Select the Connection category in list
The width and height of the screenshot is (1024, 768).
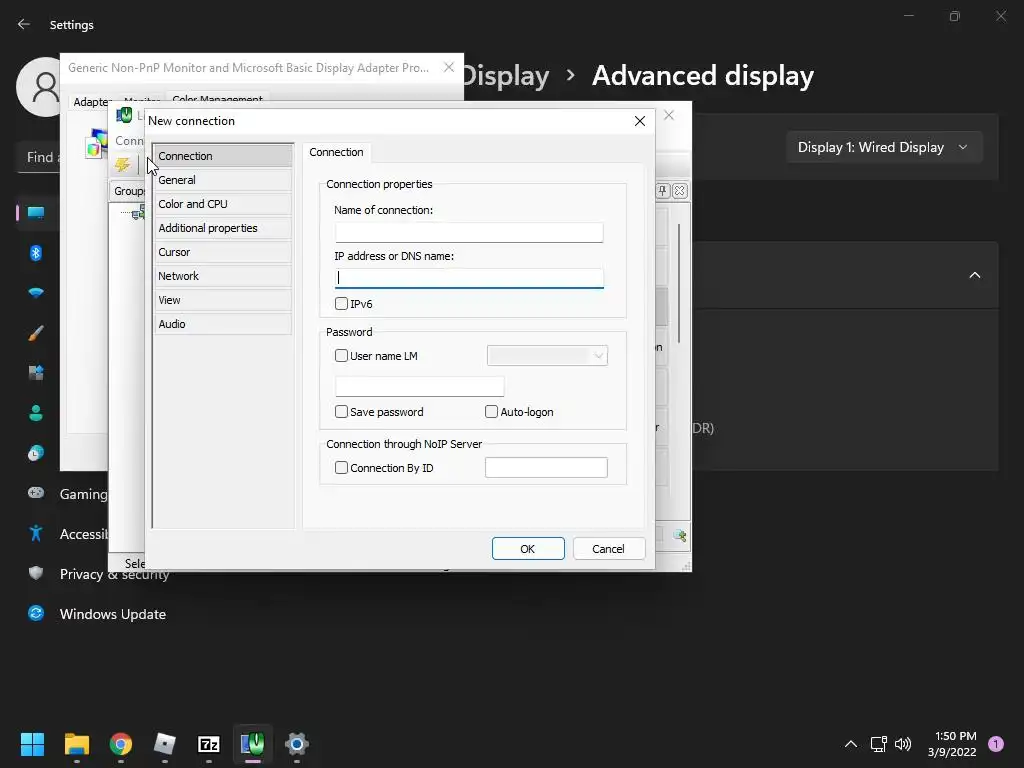(223, 156)
